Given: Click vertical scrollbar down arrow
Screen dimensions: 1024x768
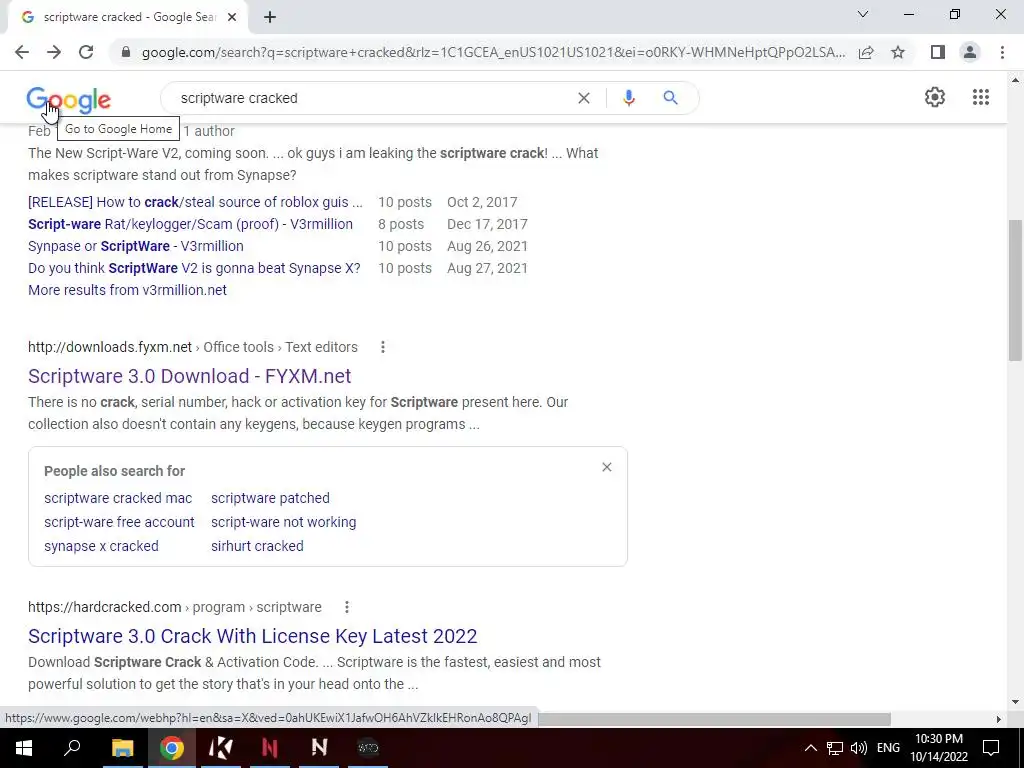Looking at the screenshot, I should pos(1015,703).
